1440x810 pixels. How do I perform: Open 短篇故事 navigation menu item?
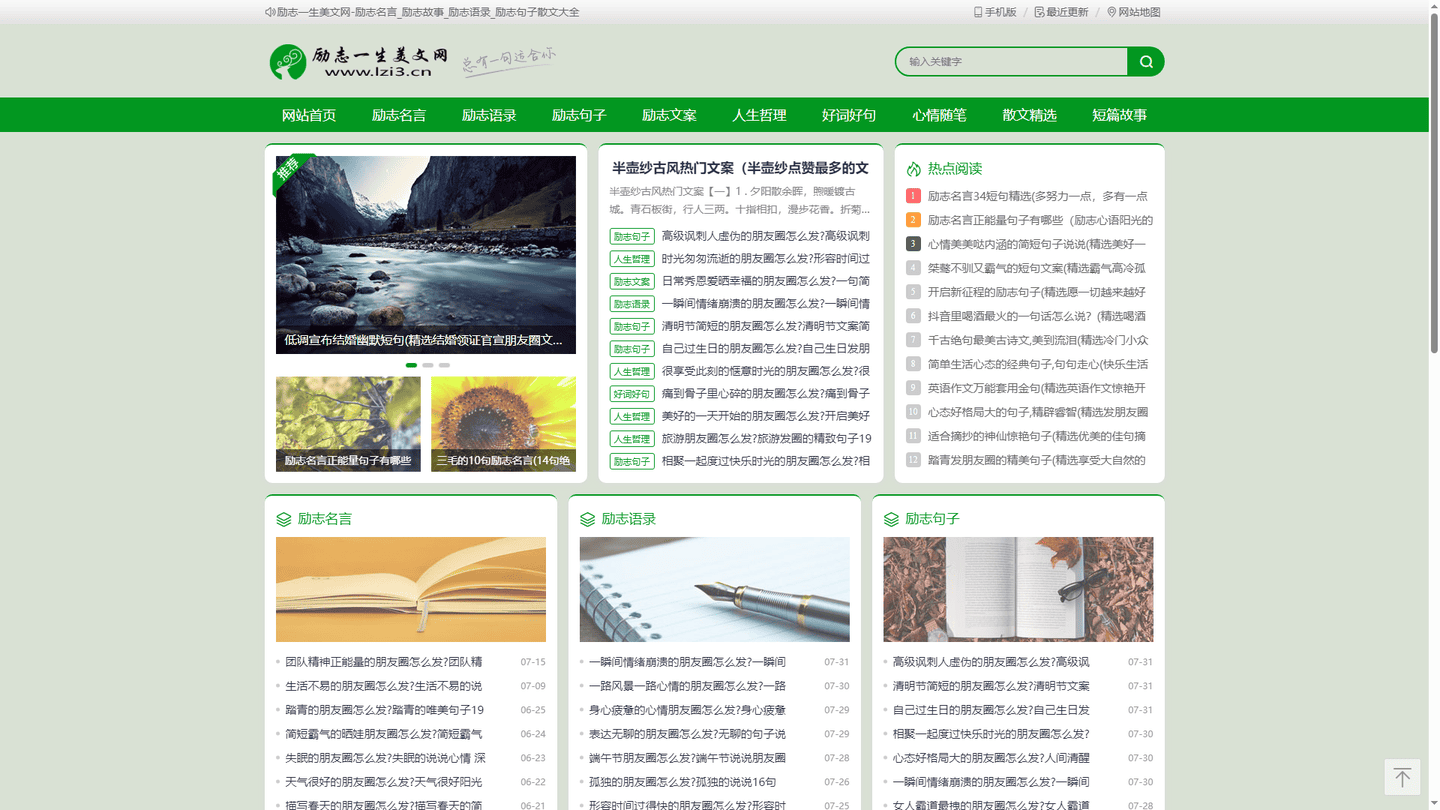tap(1119, 115)
